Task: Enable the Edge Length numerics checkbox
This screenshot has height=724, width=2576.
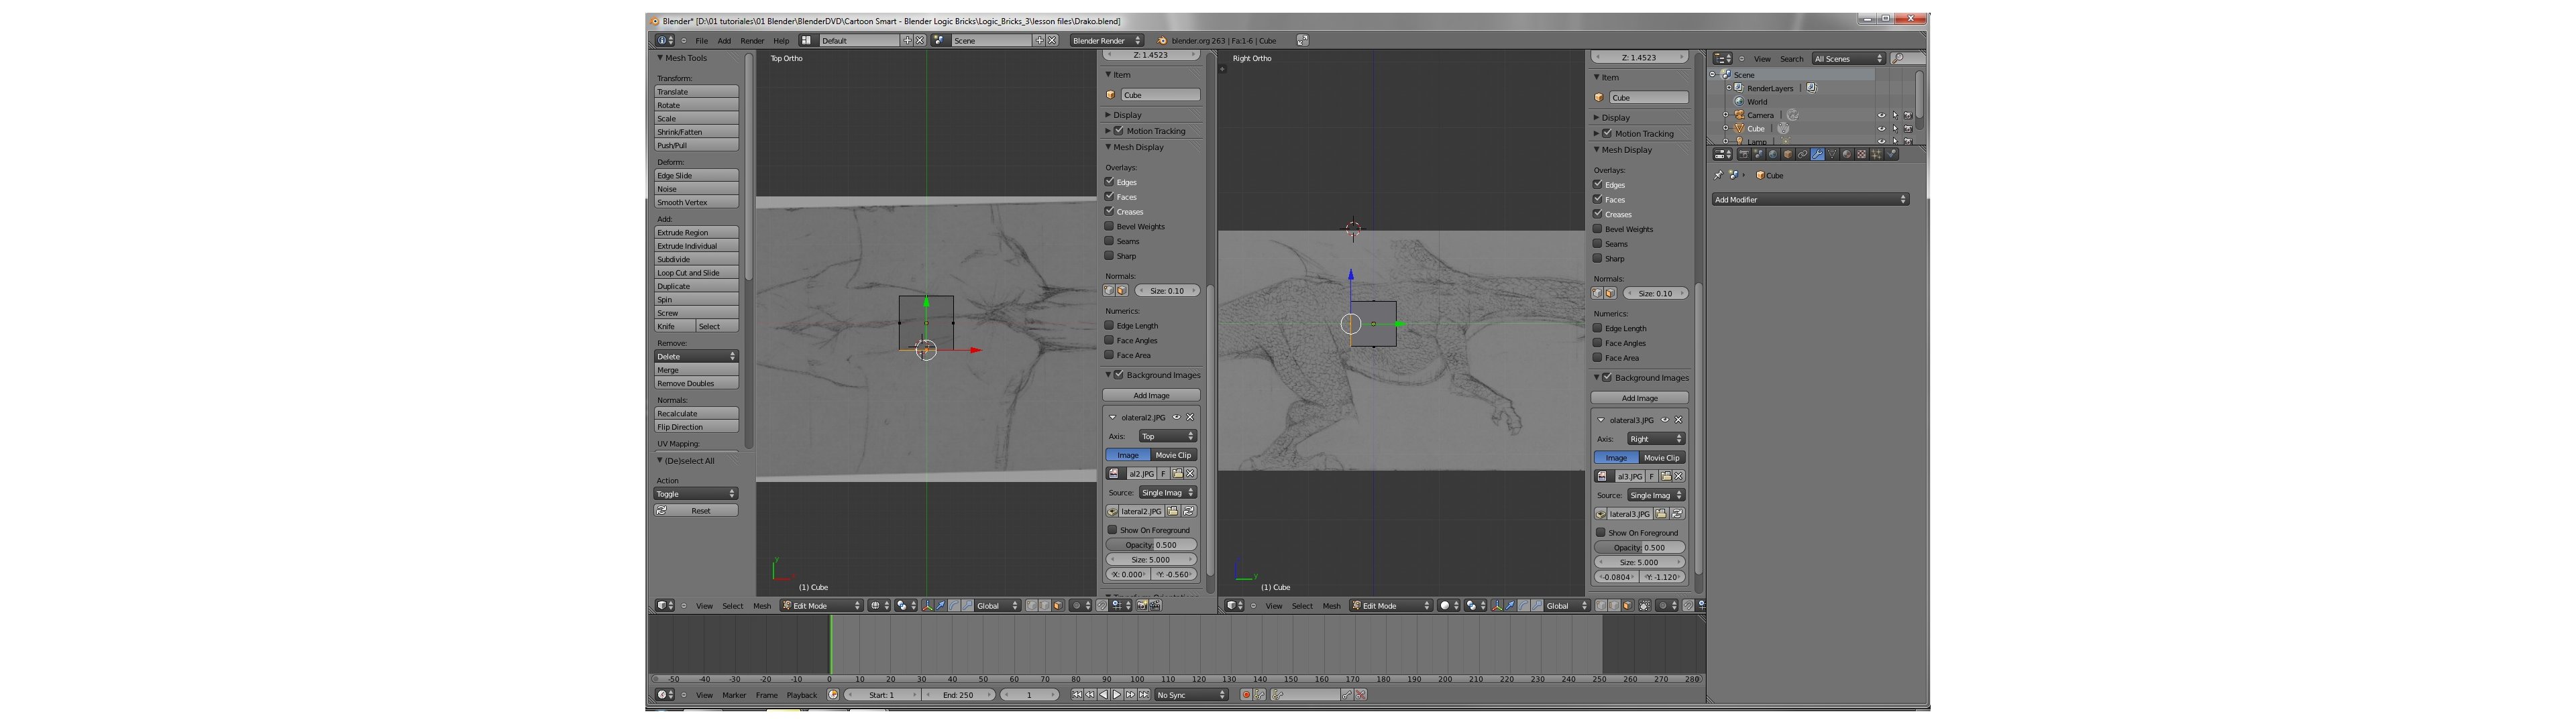Action: point(1109,325)
